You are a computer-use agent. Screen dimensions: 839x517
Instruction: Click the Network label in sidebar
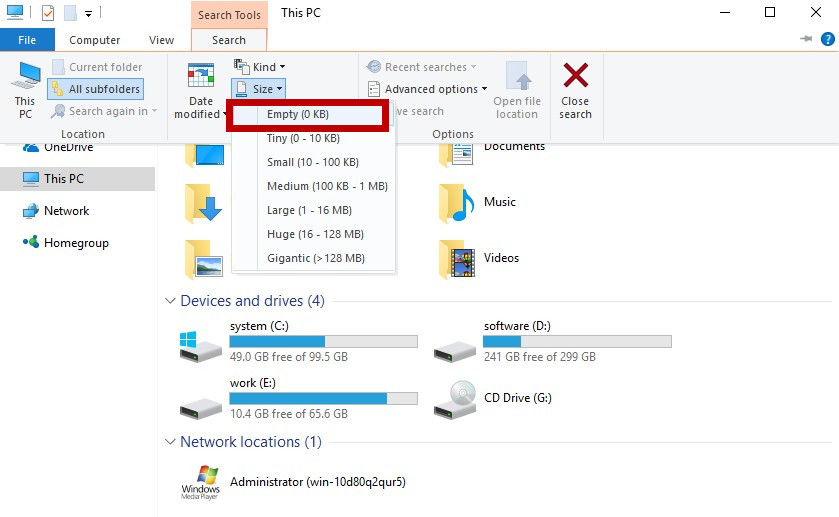[x=67, y=211]
